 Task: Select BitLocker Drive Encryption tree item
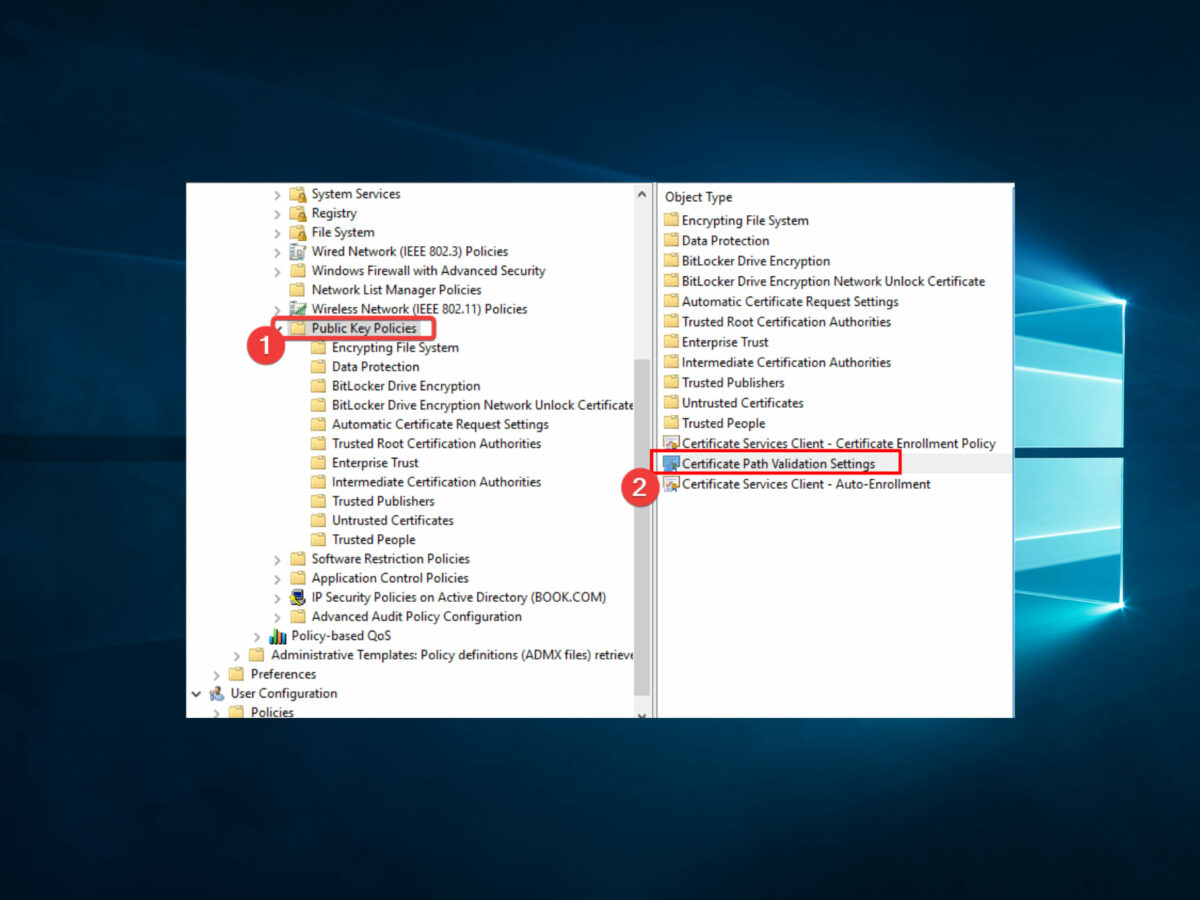pyautogui.click(x=406, y=386)
